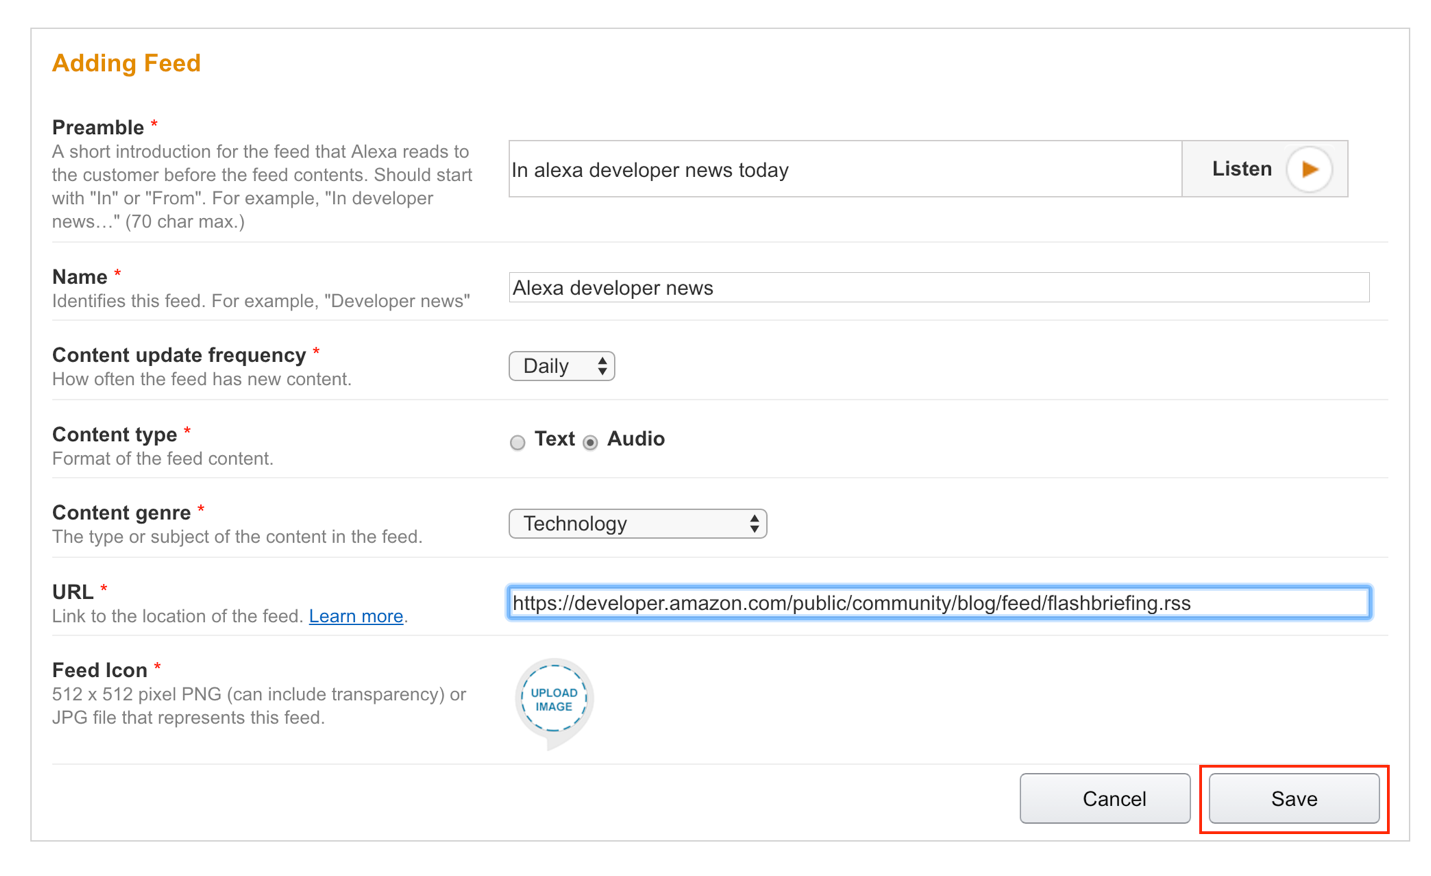
Task: Click the "Adding Feed" heading
Action: (126, 63)
